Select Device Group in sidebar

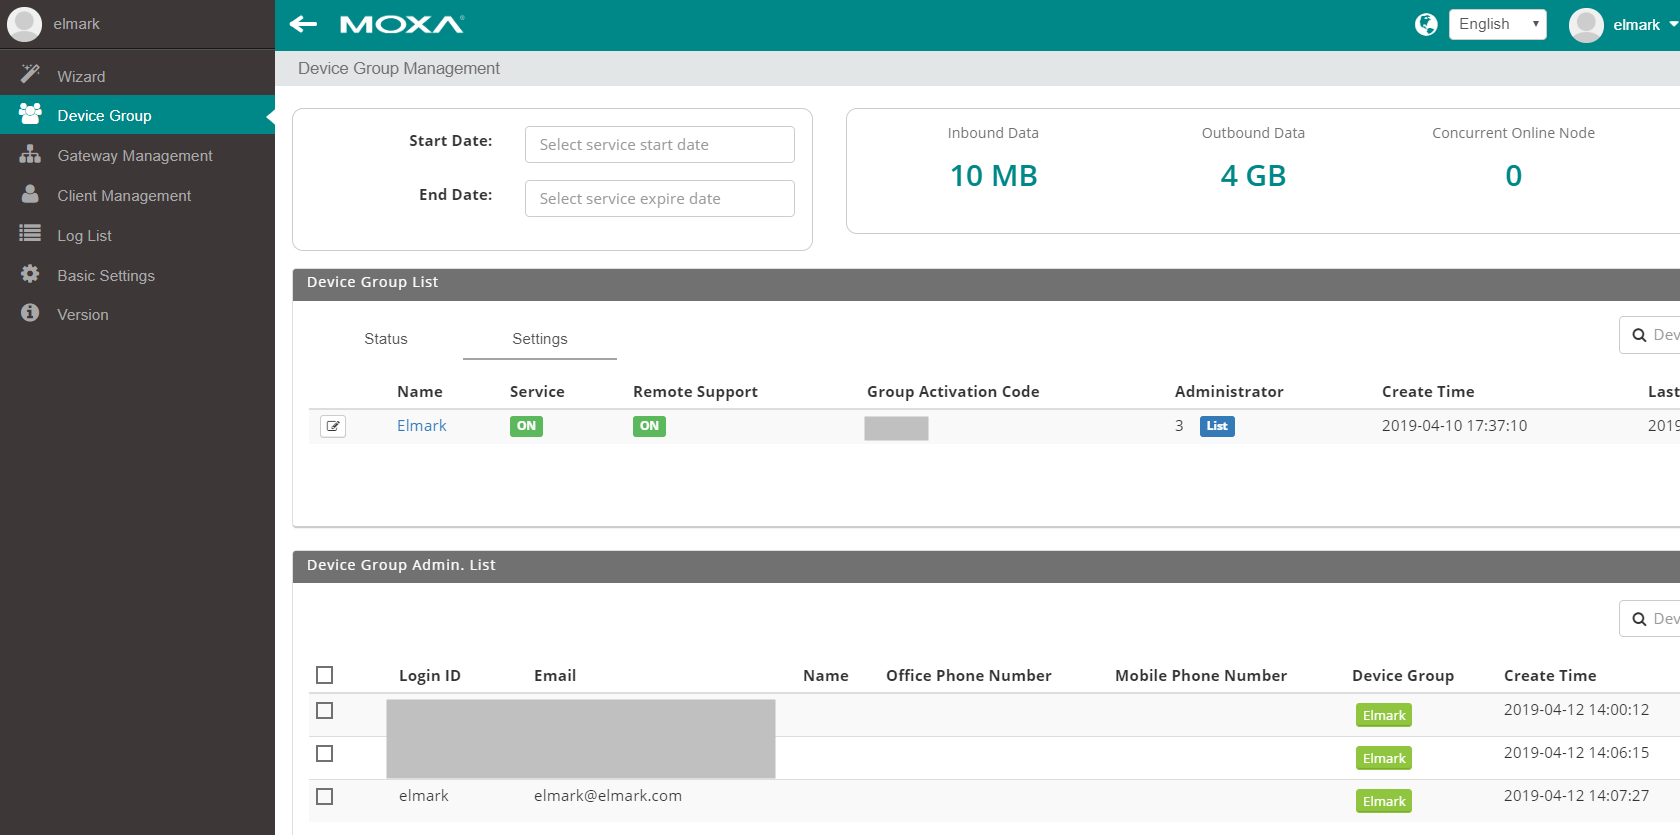tap(137, 115)
